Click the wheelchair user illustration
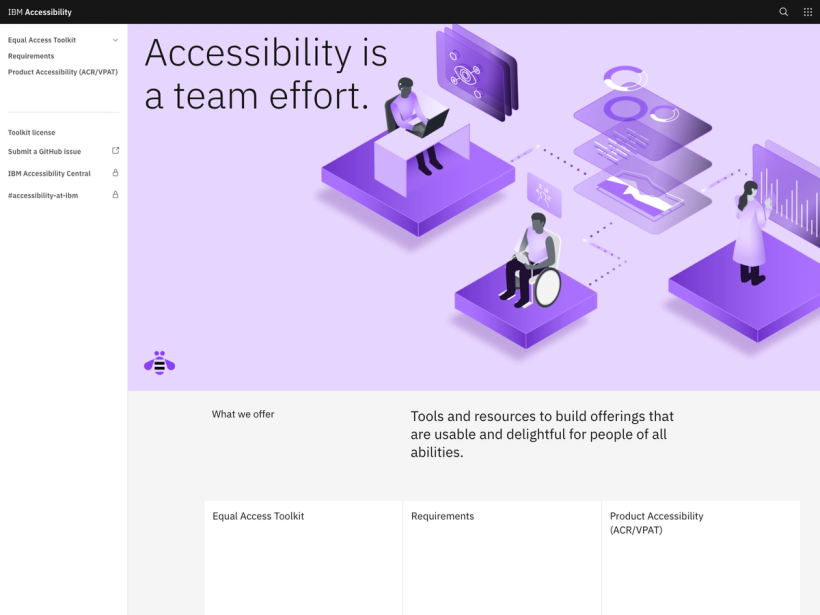Image resolution: width=820 pixels, height=615 pixels. [x=530, y=260]
